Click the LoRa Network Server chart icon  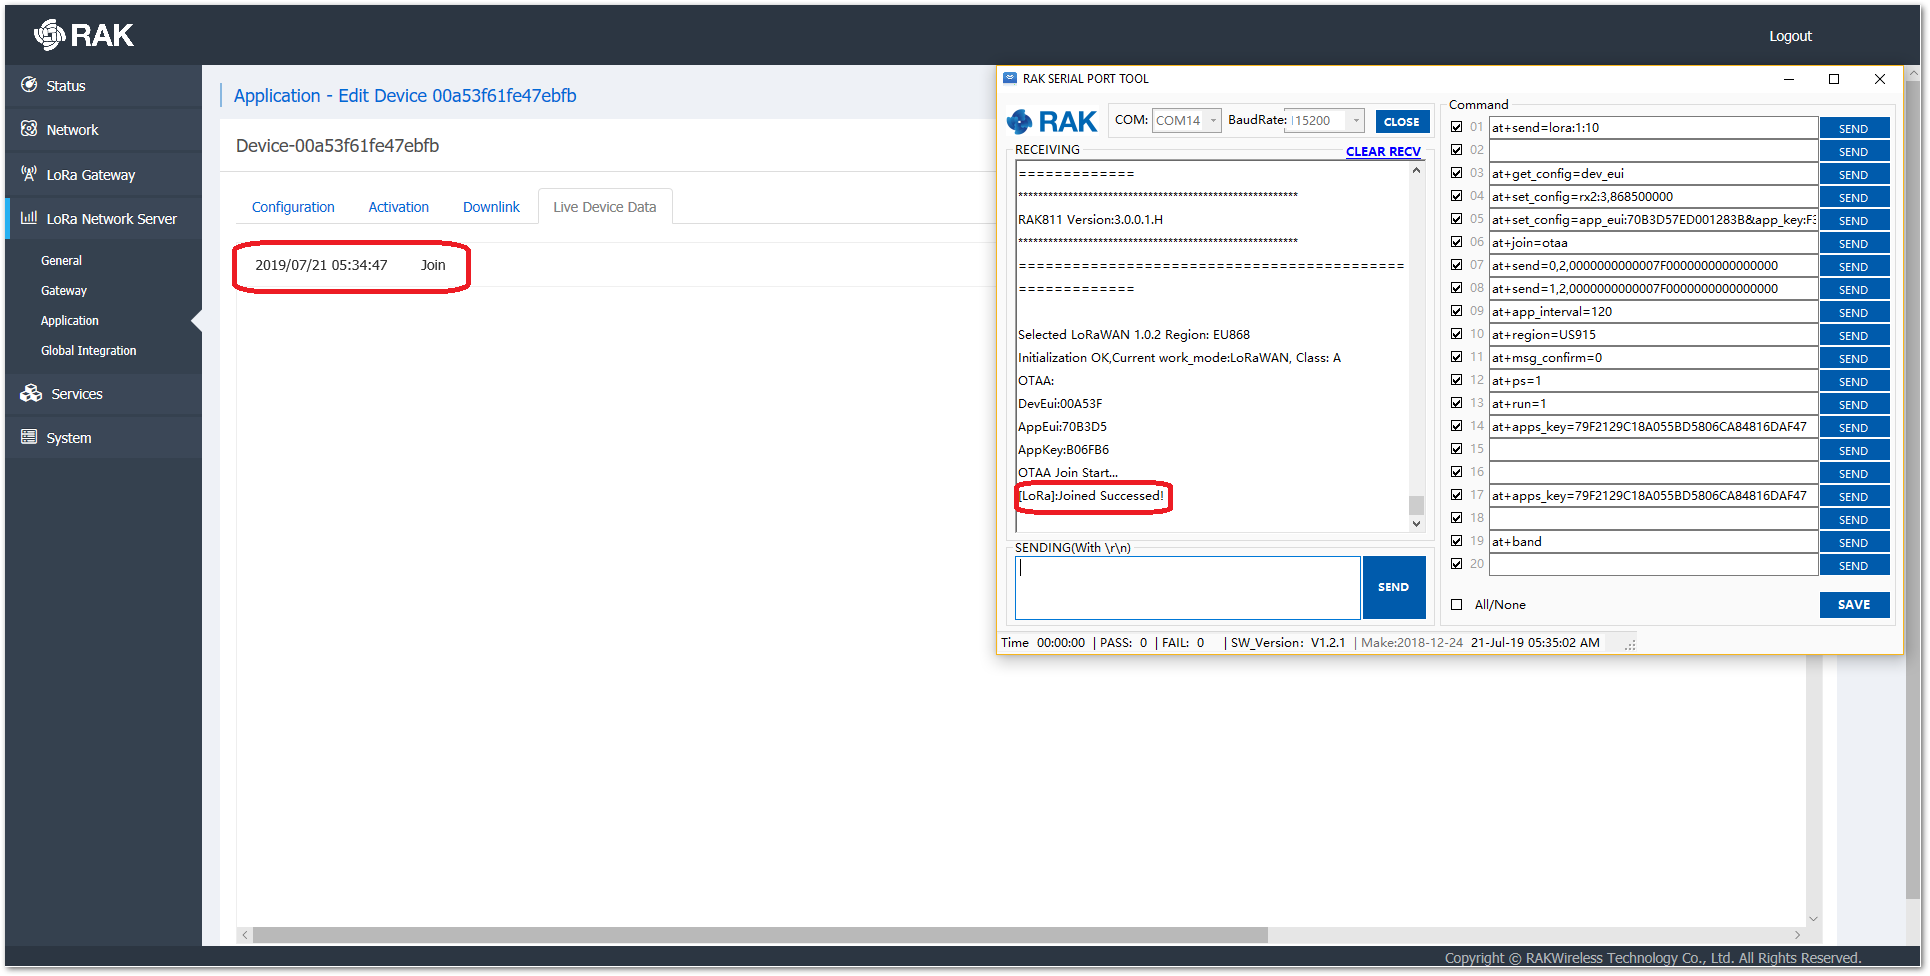point(28,218)
